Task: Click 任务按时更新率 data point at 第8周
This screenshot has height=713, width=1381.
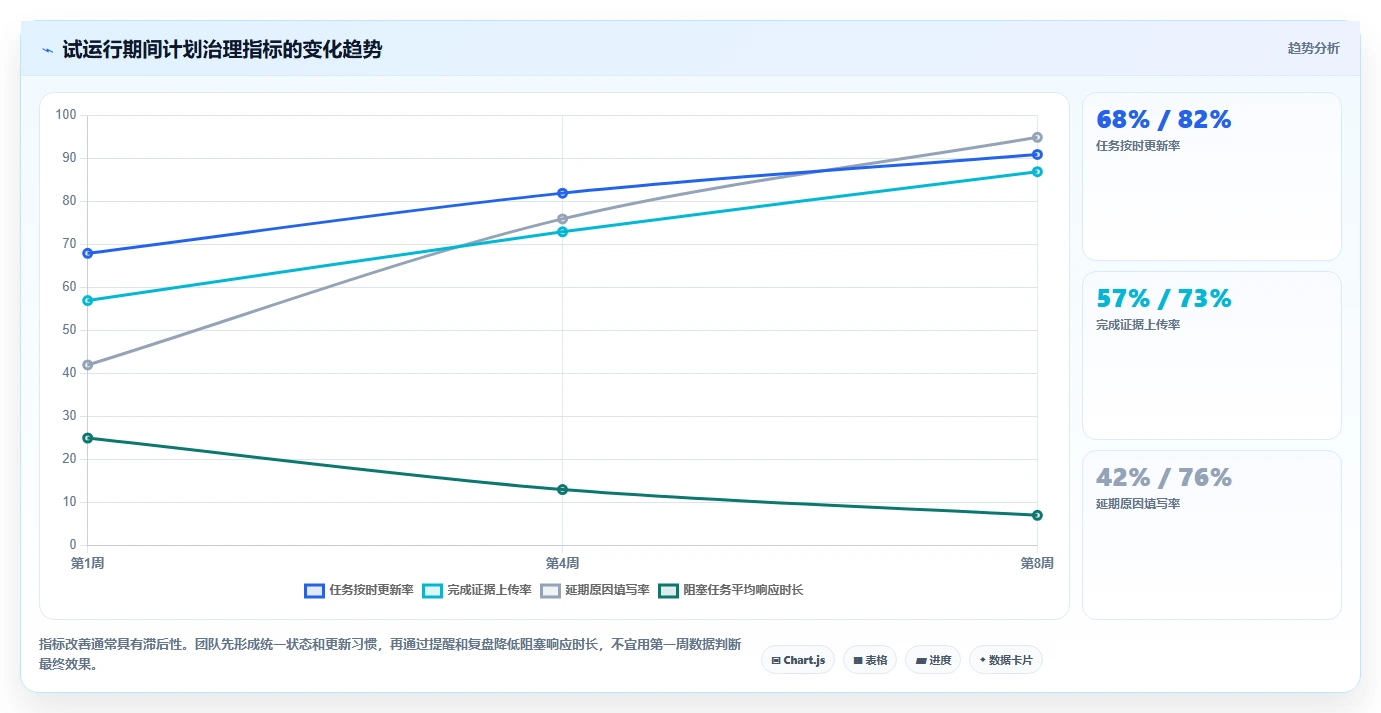Action: coord(1037,154)
